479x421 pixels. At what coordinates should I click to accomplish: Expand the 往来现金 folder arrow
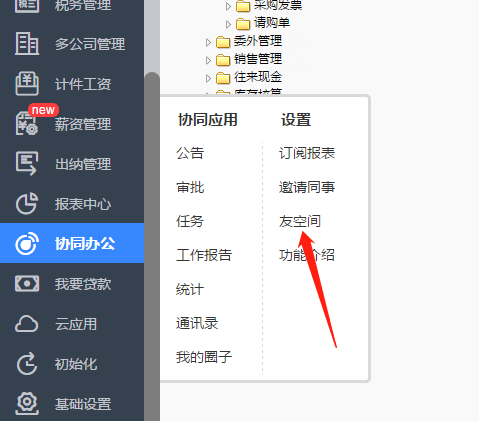(x=208, y=78)
